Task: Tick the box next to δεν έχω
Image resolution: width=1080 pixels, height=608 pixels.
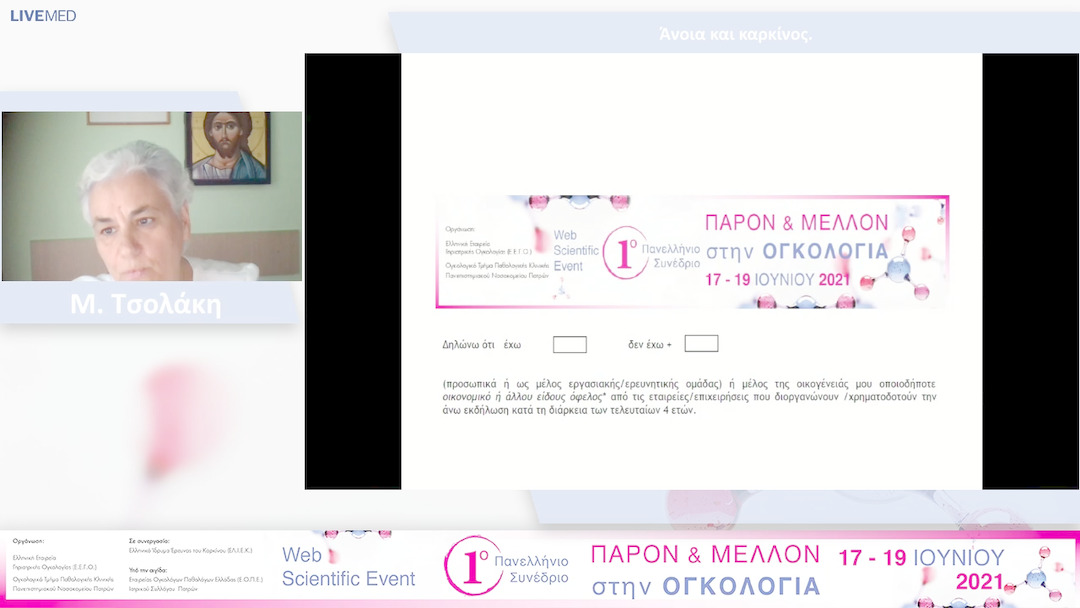Action: (701, 344)
